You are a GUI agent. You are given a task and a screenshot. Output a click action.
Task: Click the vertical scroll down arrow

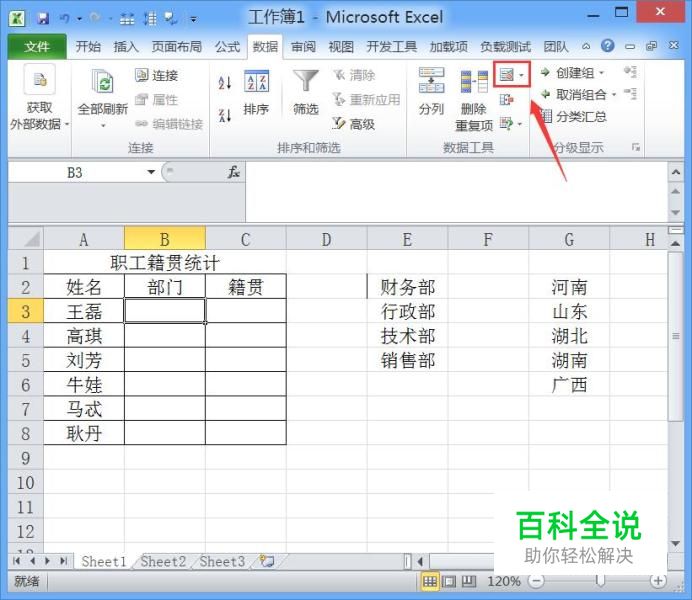[x=676, y=544]
